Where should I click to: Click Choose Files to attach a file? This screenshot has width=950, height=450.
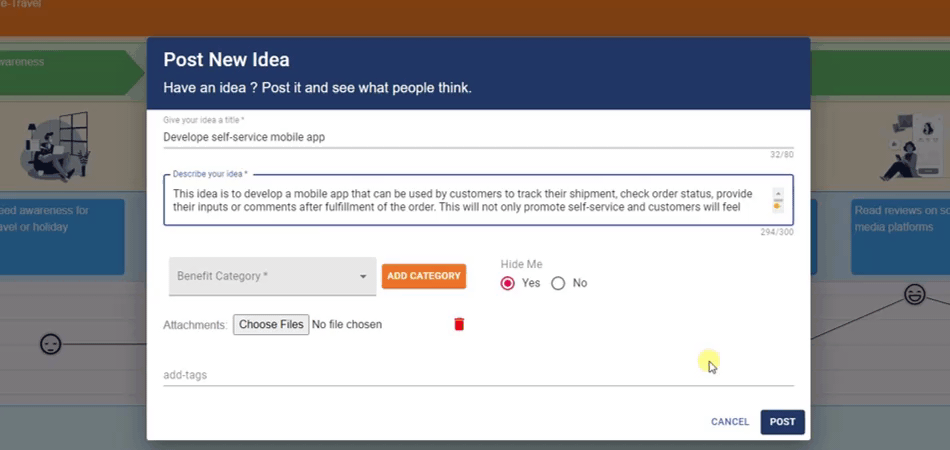coord(271,324)
